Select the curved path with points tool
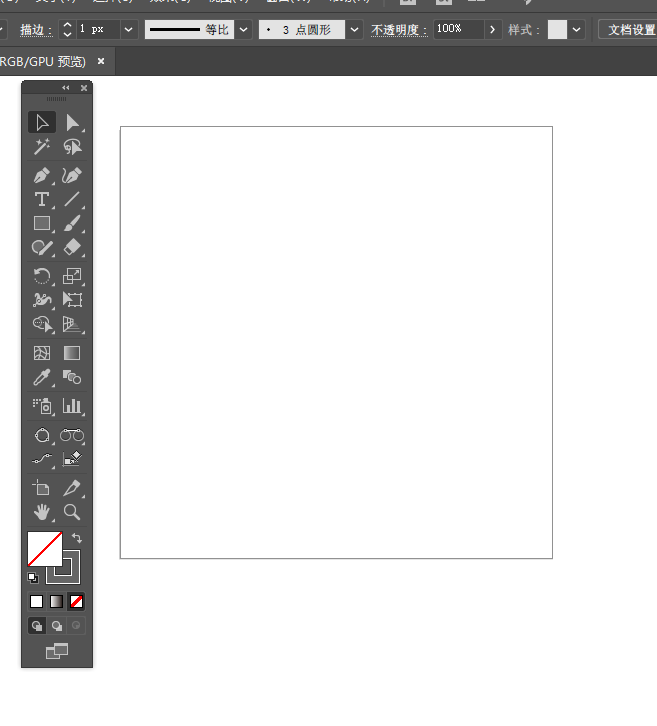Image resolution: width=657 pixels, height=726 pixels. [42, 459]
